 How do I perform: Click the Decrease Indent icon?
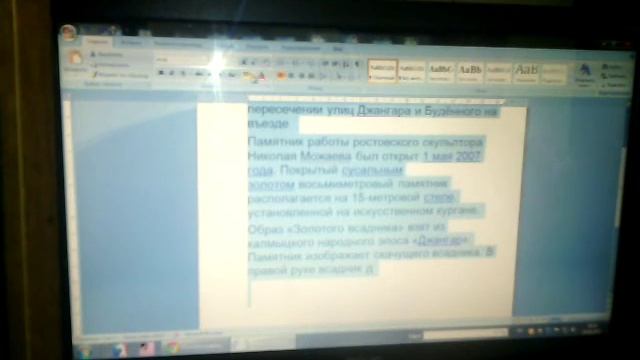click(325, 64)
